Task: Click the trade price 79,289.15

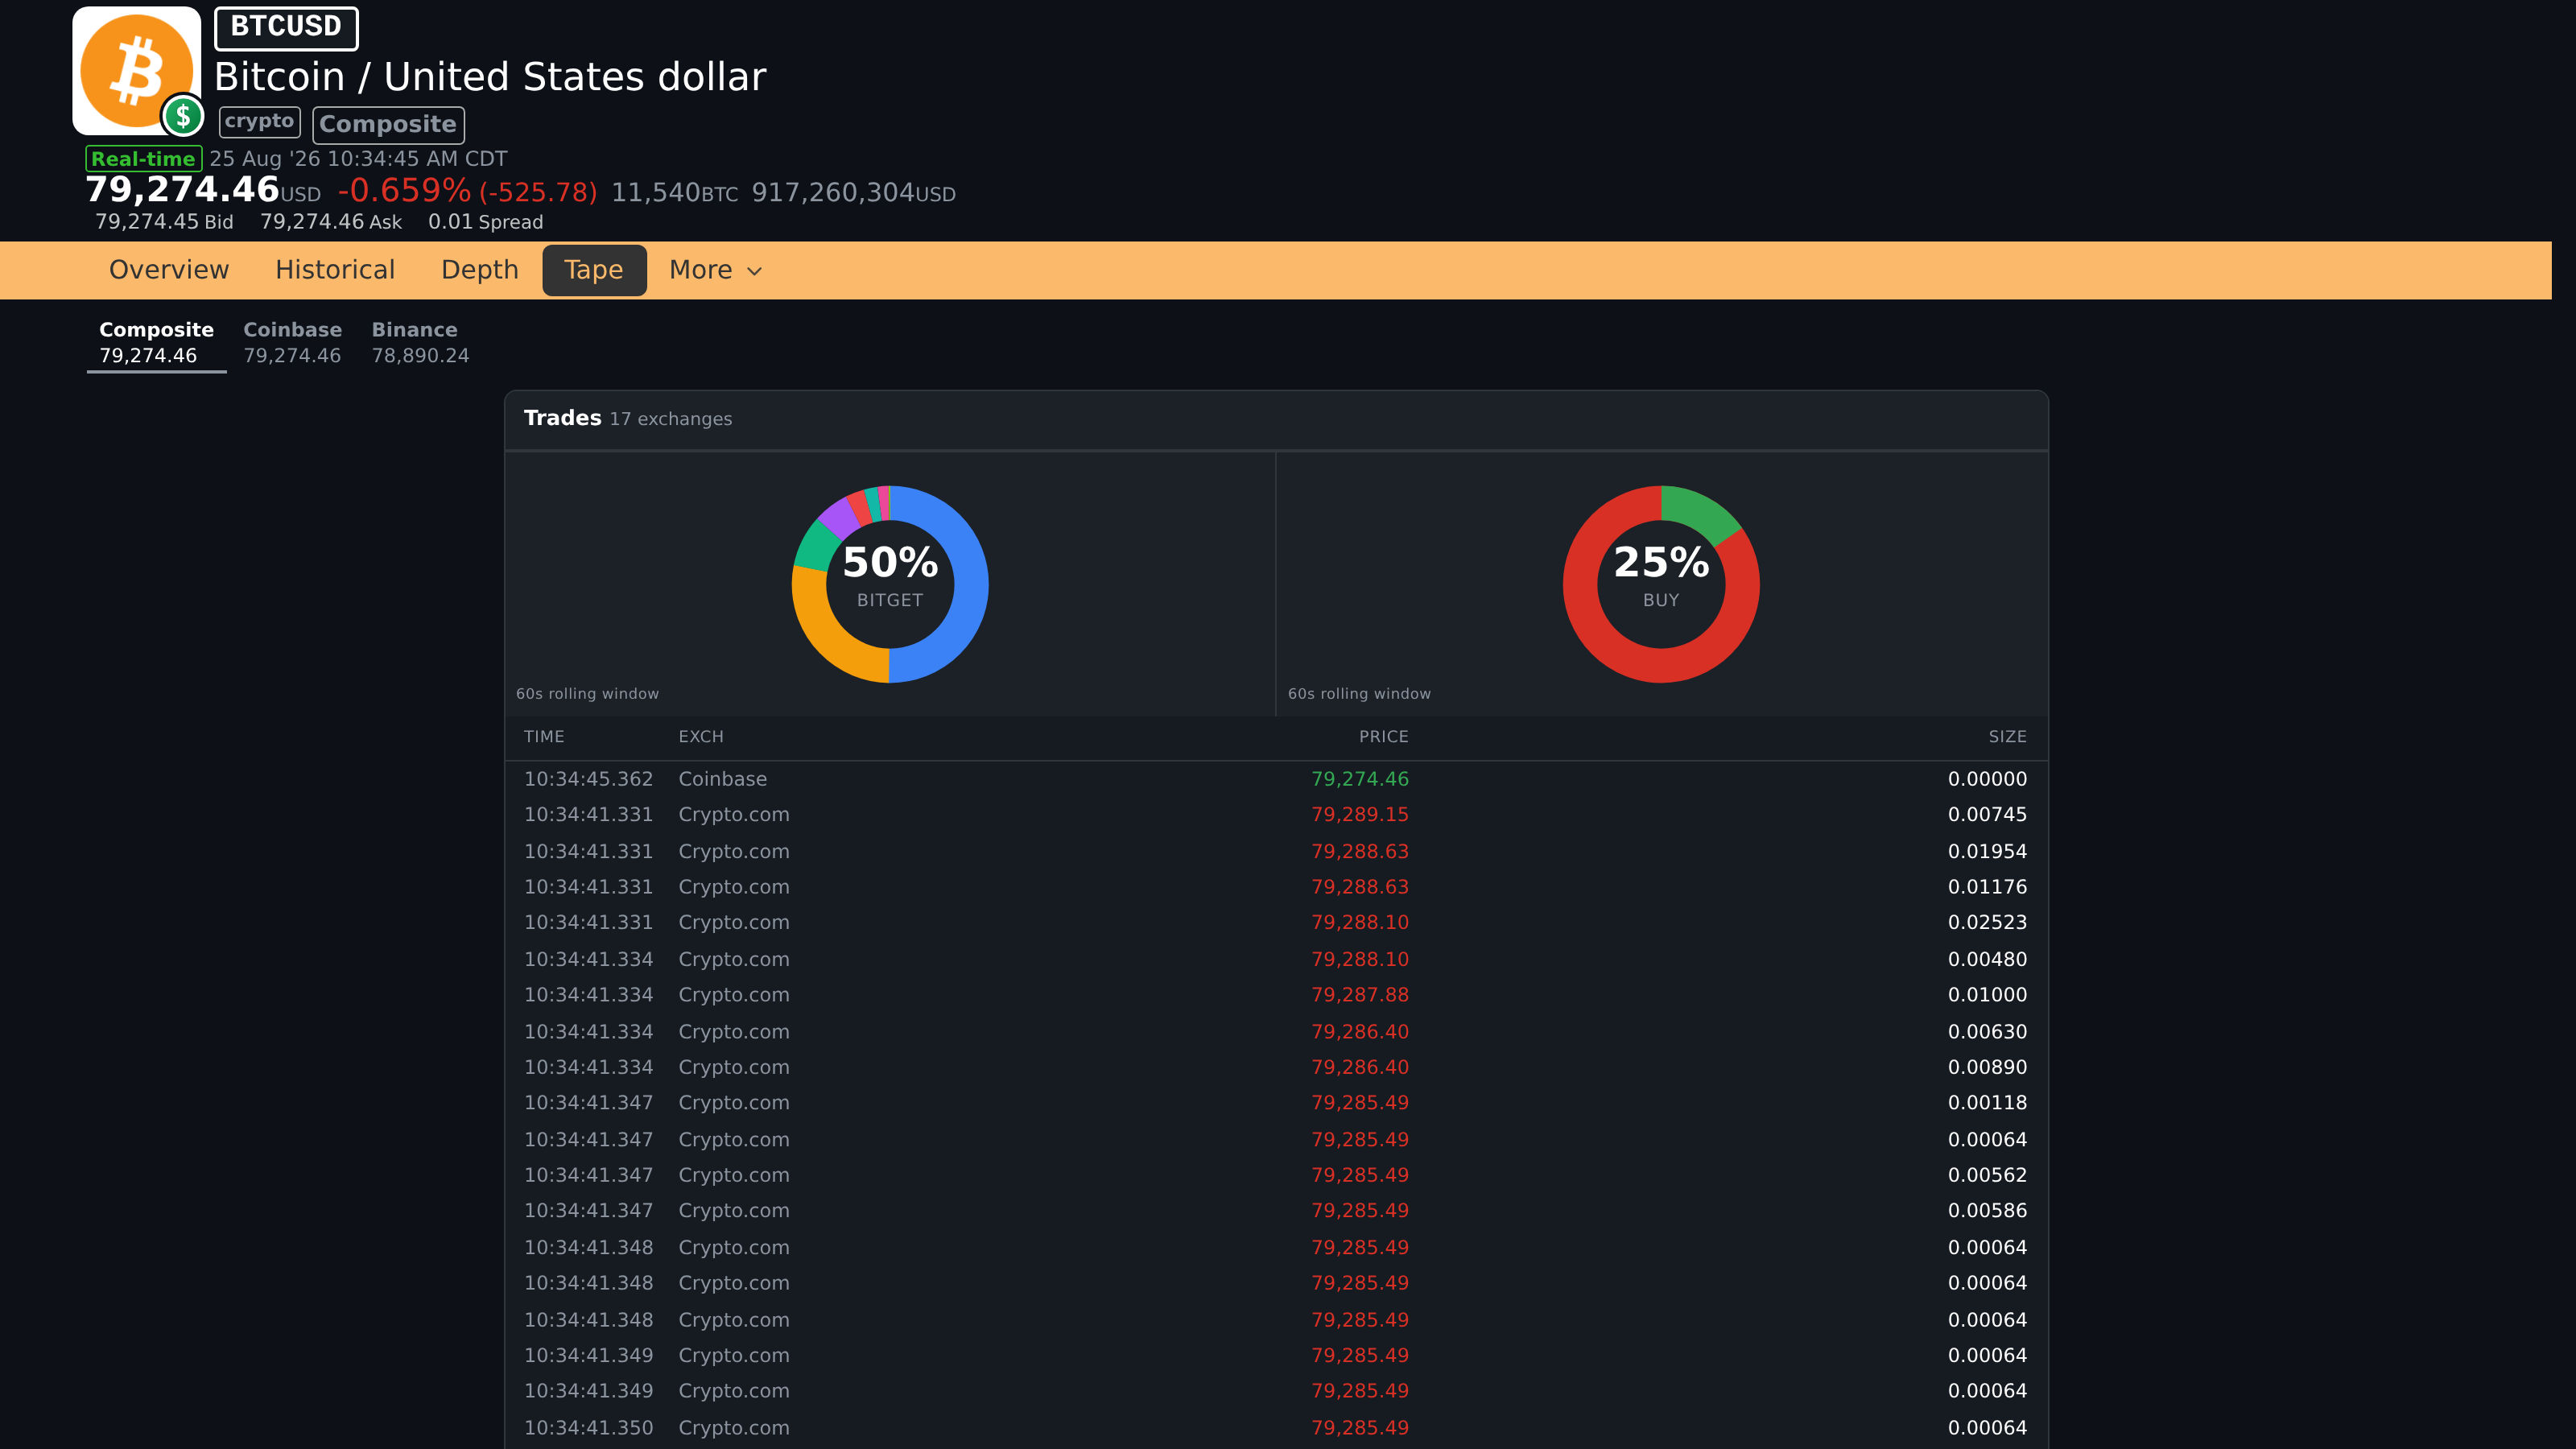Action: (1360, 815)
